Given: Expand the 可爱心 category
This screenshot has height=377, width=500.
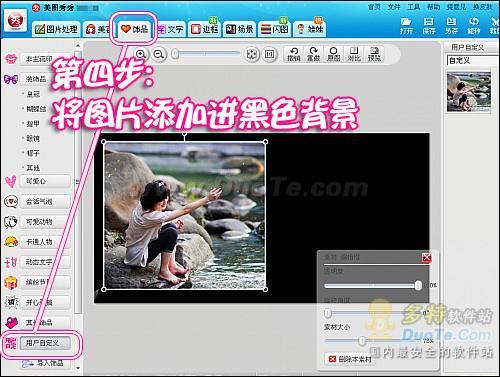Looking at the screenshot, I should pos(45,181).
